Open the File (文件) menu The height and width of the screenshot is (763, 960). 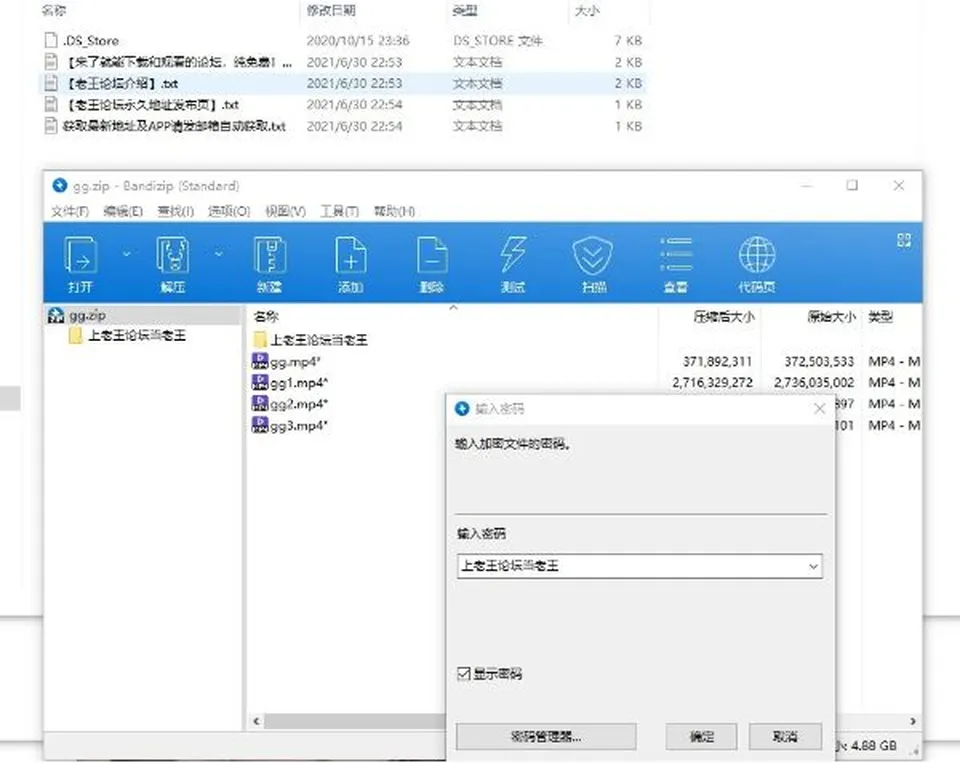(x=70, y=211)
